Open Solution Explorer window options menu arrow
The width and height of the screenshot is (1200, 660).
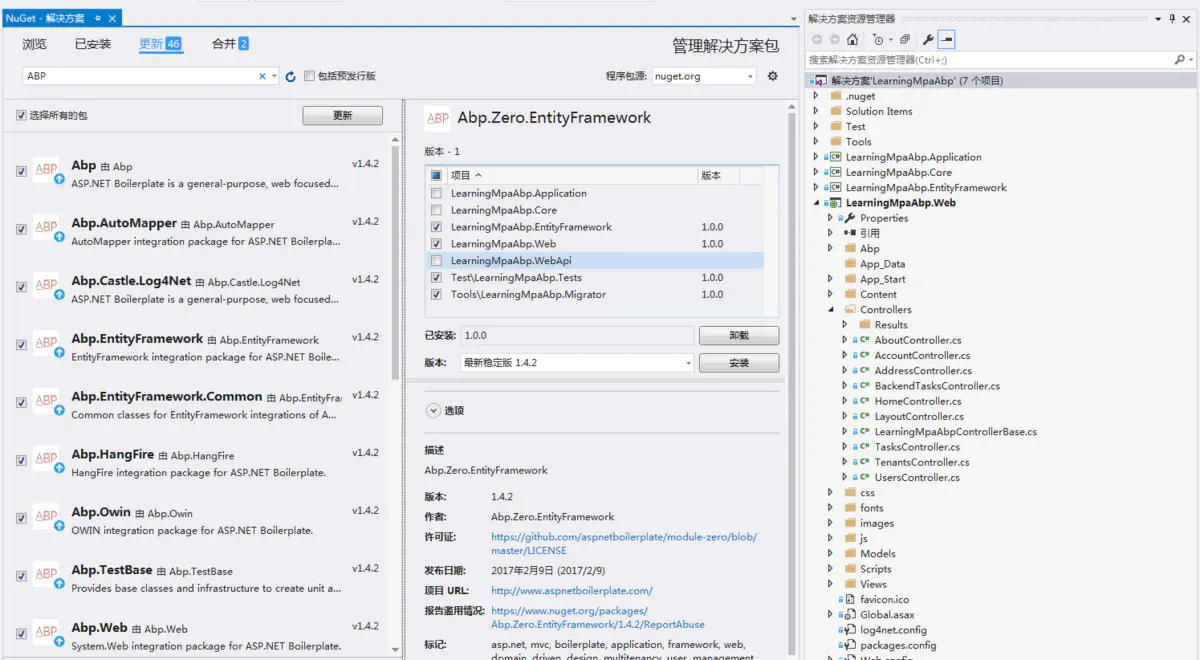tap(1158, 19)
